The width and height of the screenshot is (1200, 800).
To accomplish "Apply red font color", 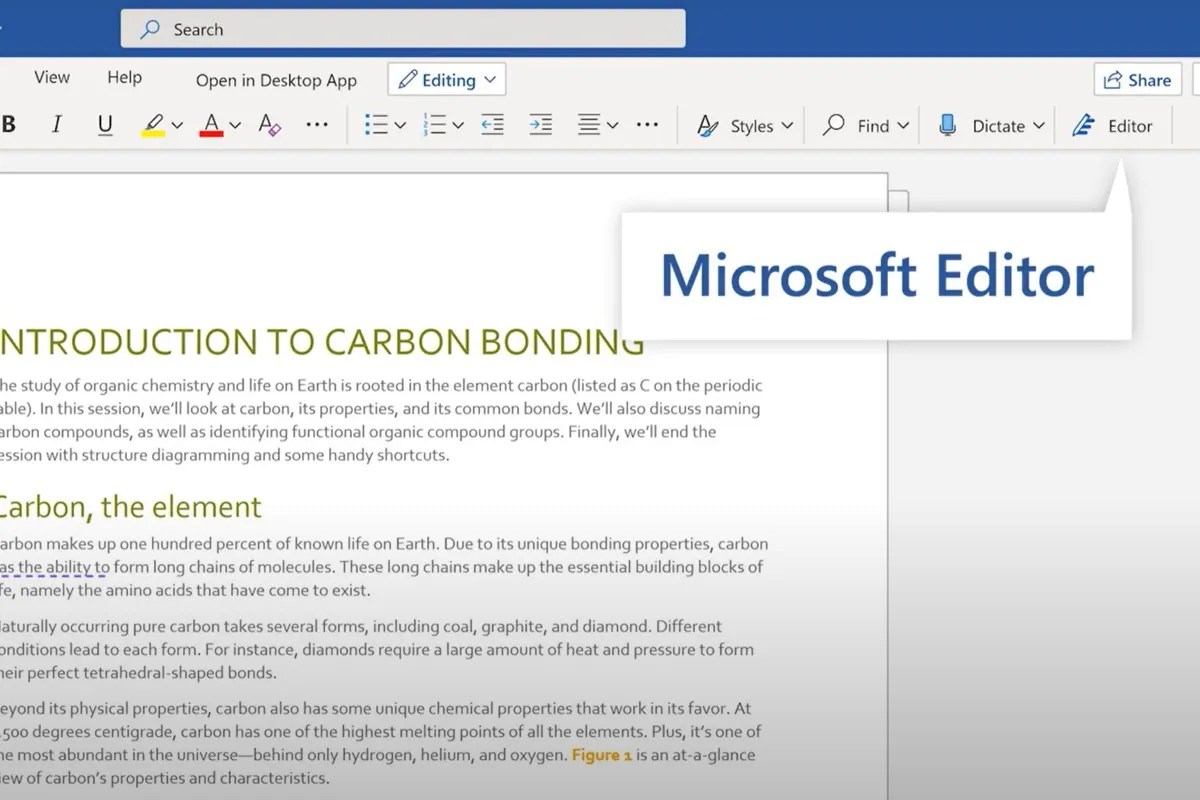I will click(211, 126).
